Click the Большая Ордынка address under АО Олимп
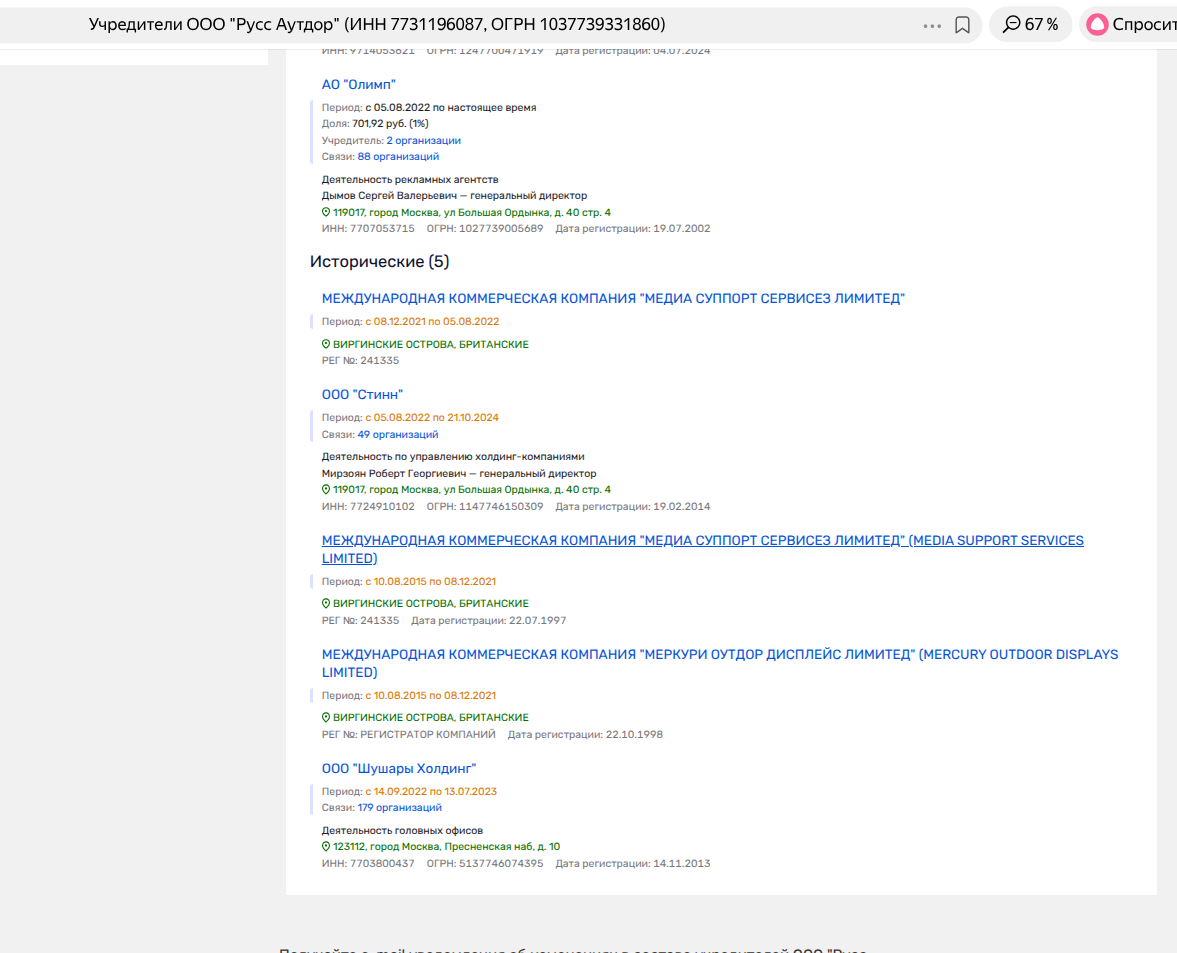 [471, 213]
